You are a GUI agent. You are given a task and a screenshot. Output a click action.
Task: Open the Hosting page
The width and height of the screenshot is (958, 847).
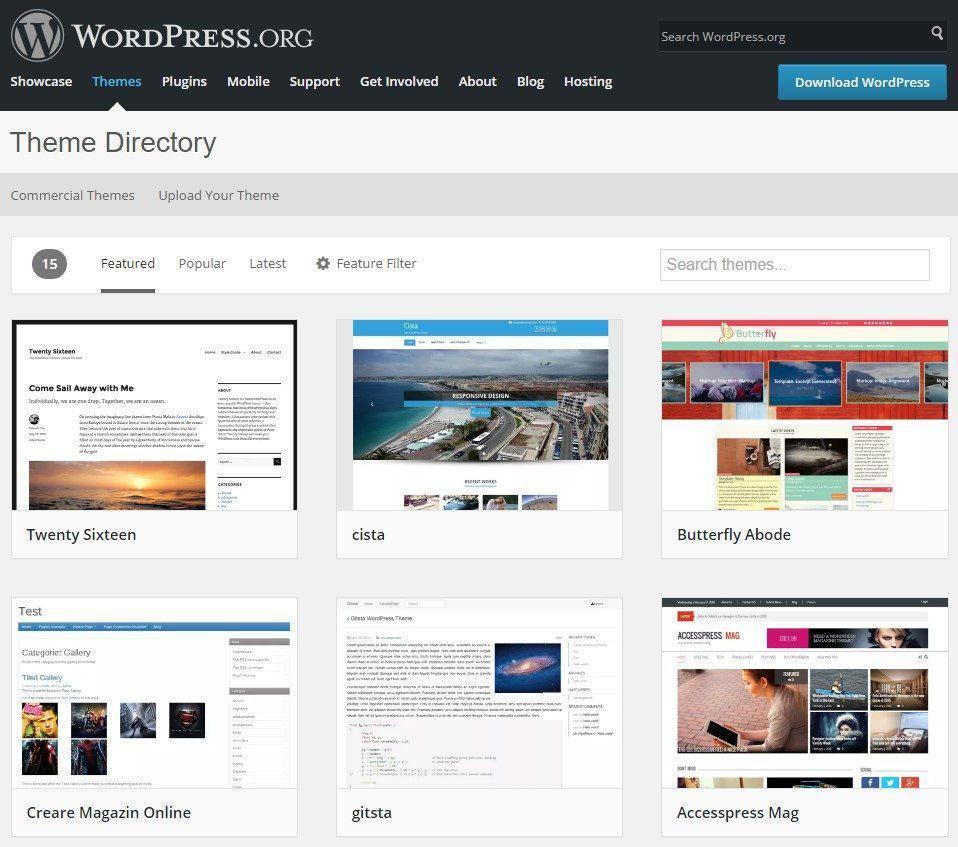[588, 82]
